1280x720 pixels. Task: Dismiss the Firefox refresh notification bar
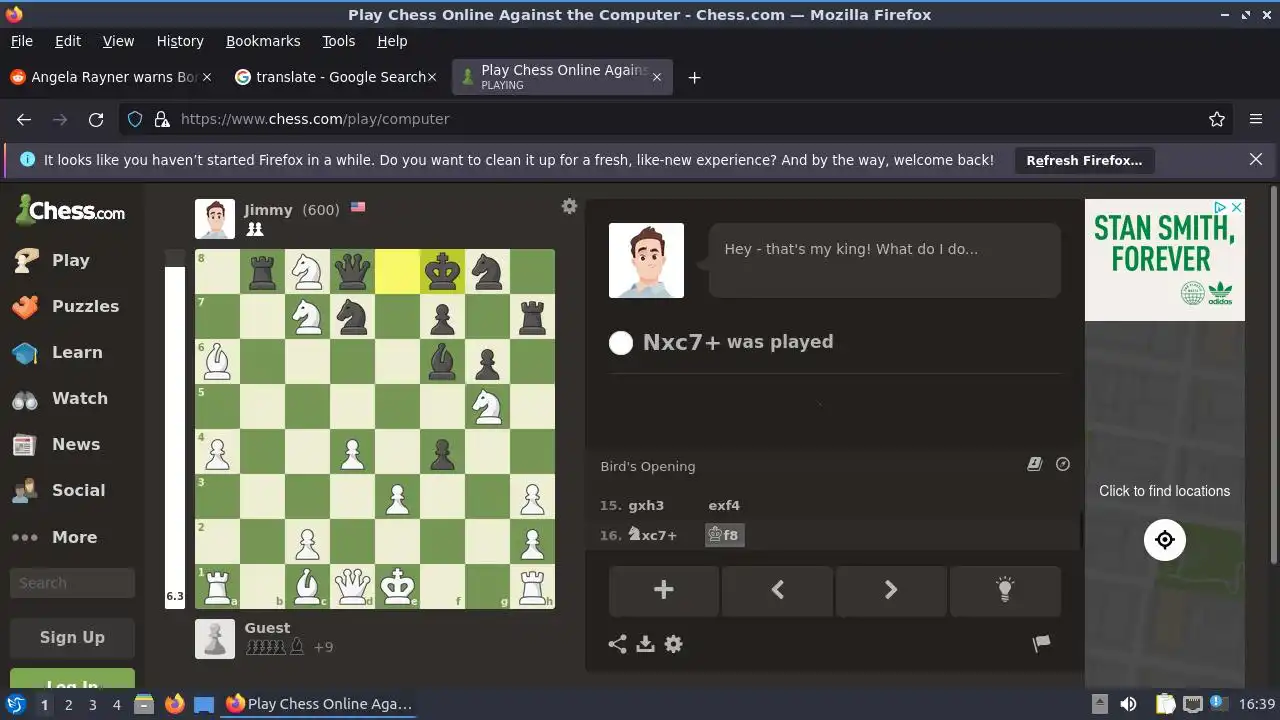point(1256,159)
